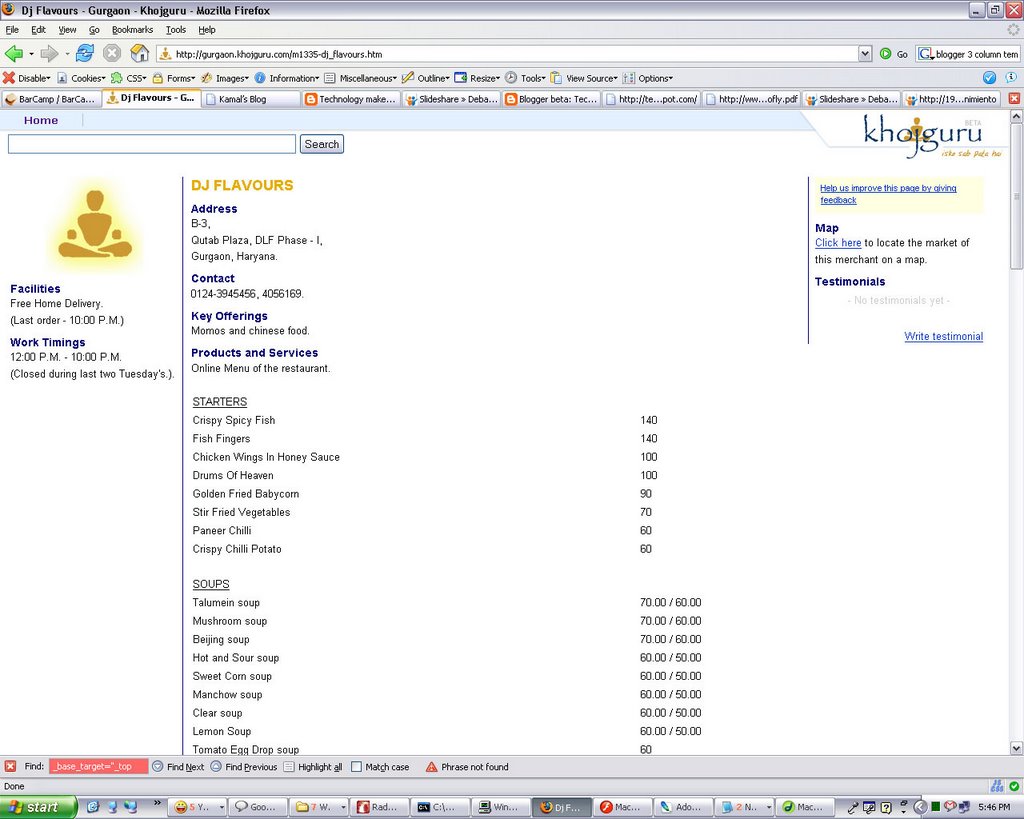Click the page scrollbar up arrow

point(1016,116)
